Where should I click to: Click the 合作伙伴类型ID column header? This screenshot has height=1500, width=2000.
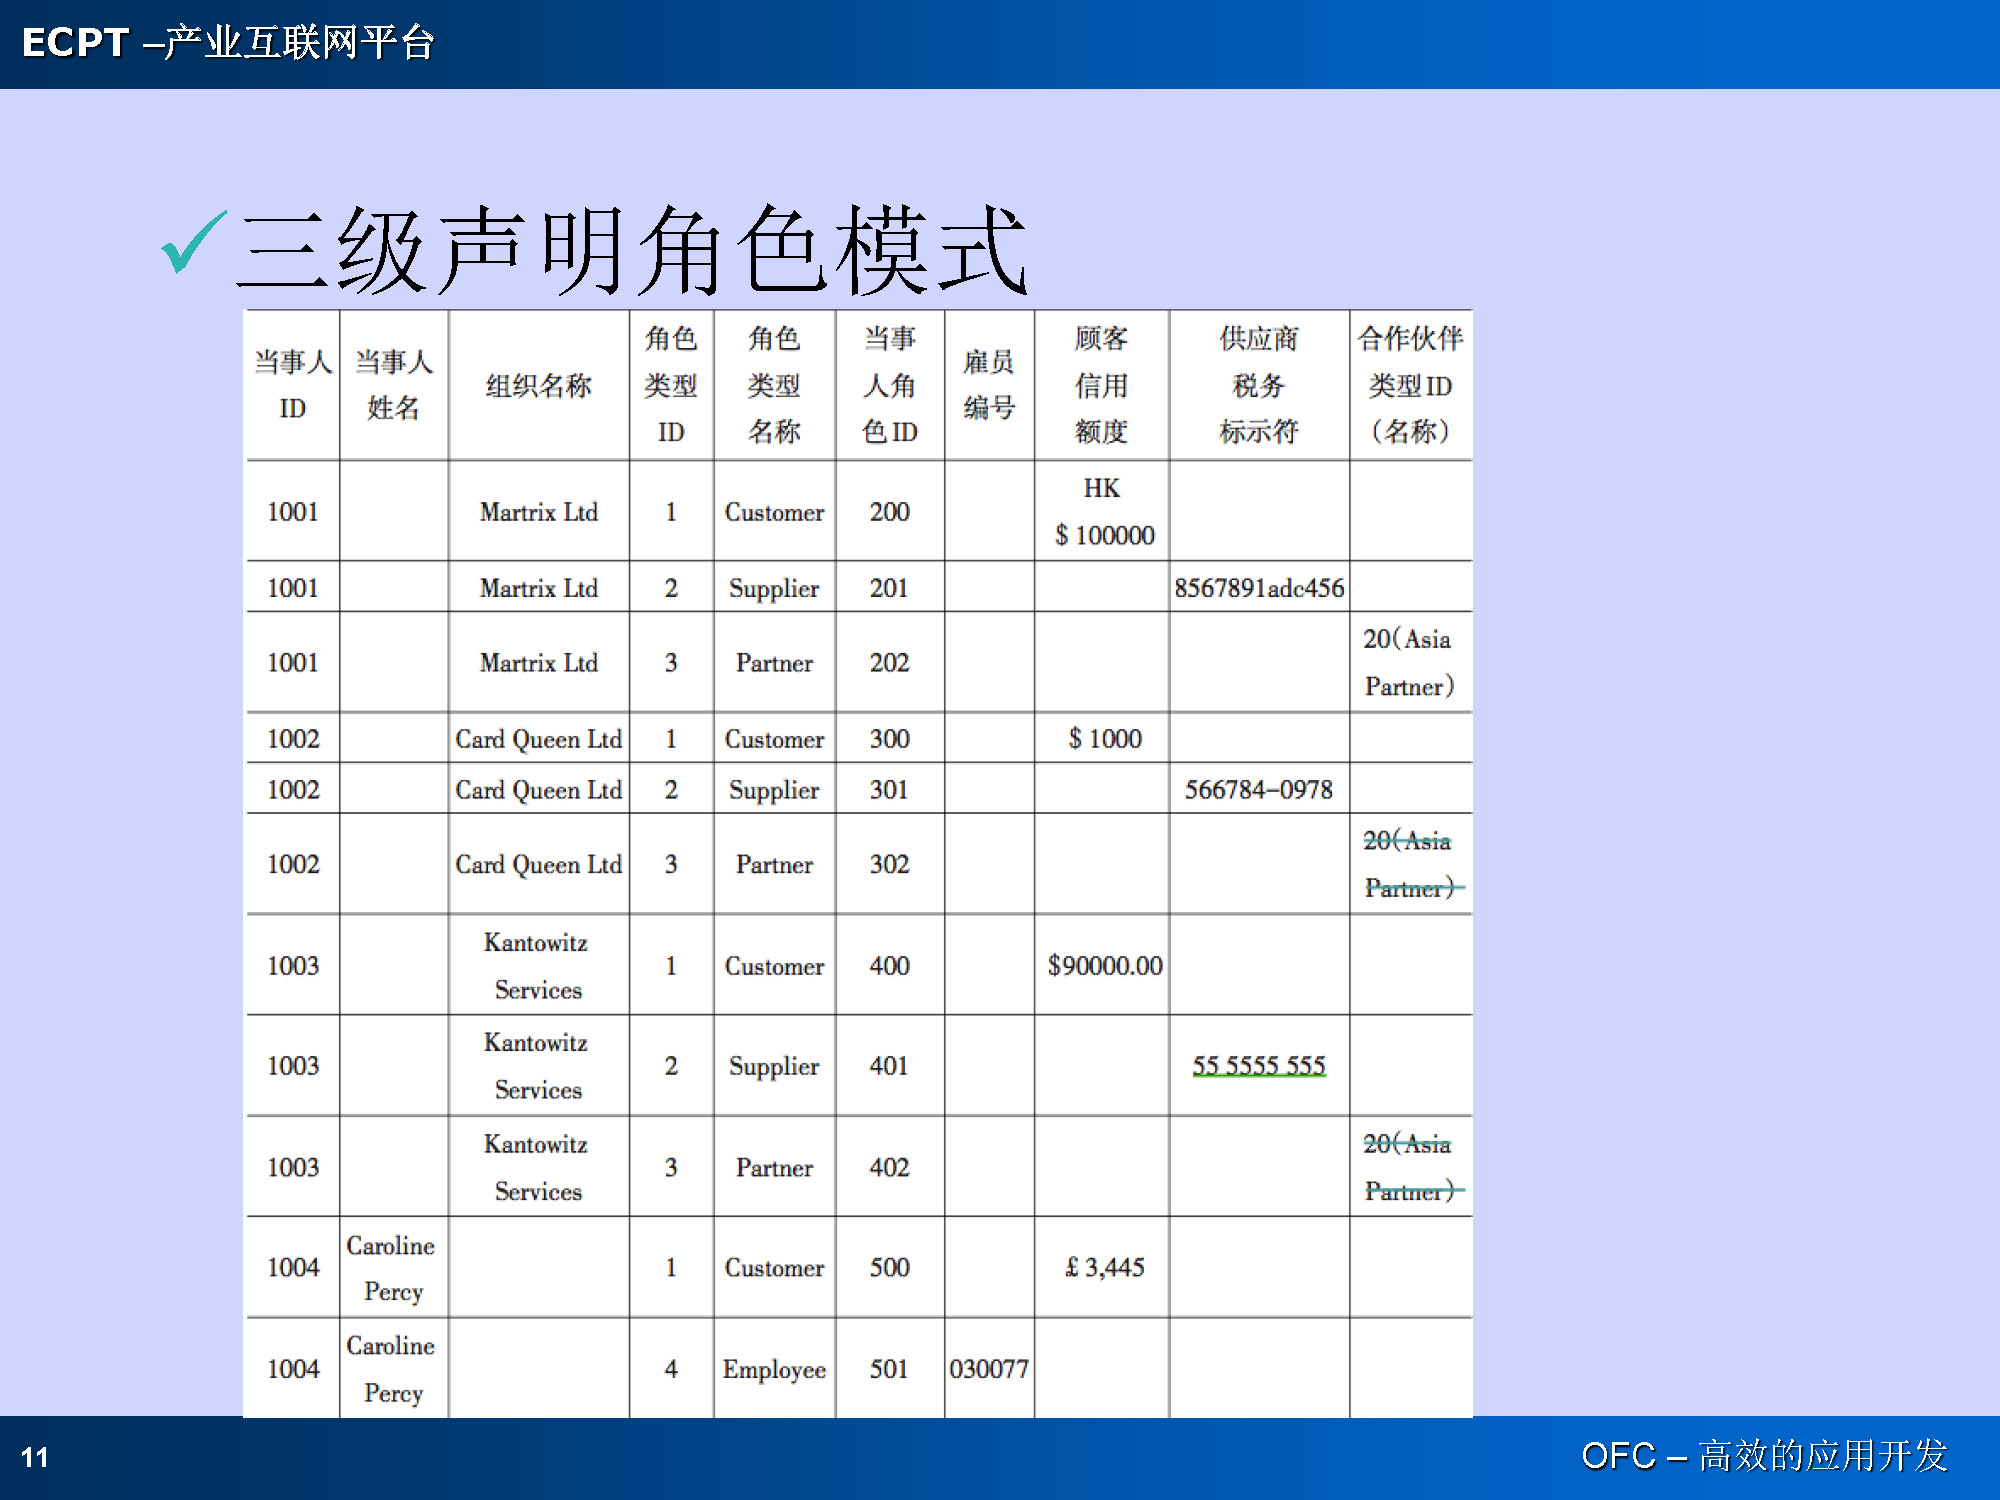(1410, 385)
